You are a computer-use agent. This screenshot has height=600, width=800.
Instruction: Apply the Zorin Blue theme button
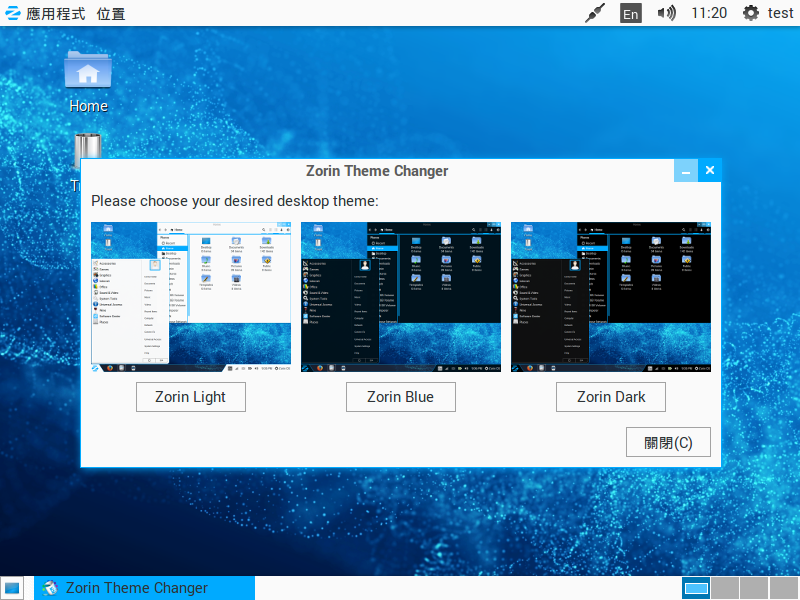pos(401,397)
